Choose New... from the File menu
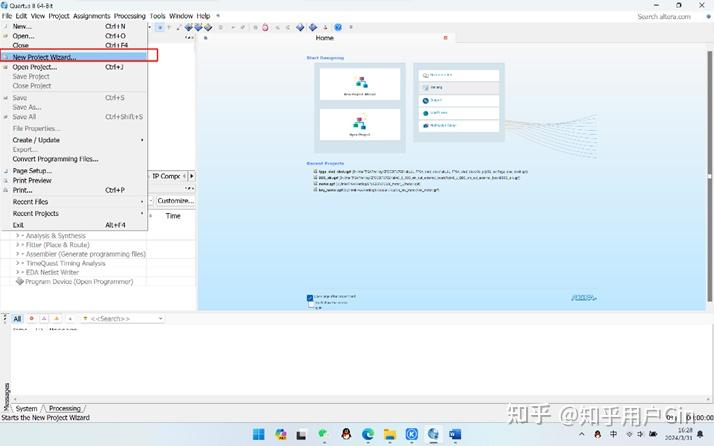Viewport: 714px width, 446px height. 74,26
